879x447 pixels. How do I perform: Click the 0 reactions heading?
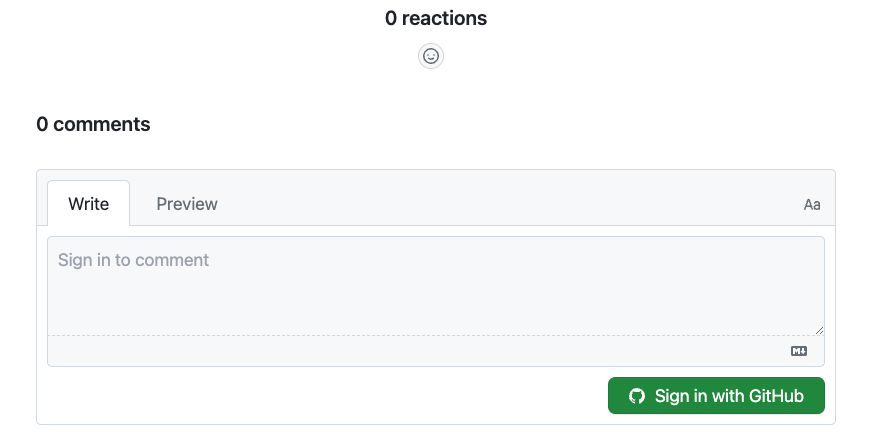coord(436,18)
